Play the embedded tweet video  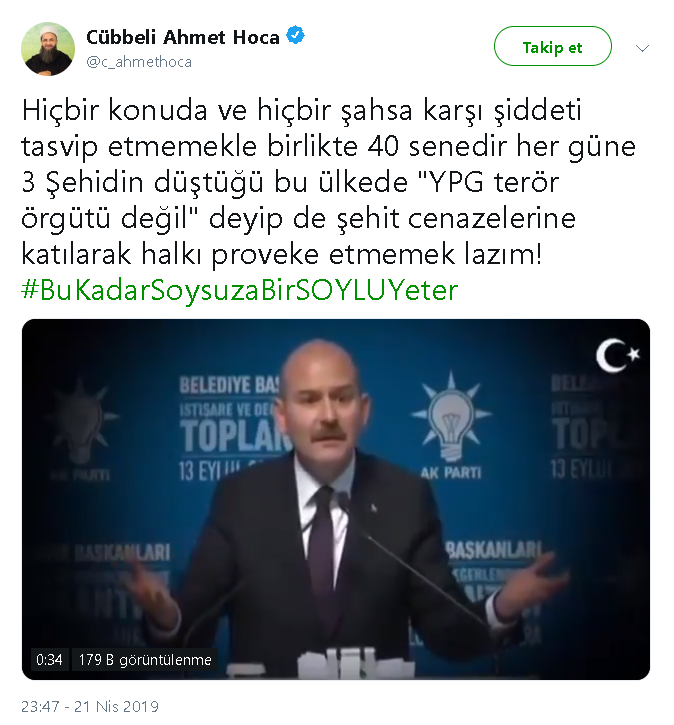(336, 499)
